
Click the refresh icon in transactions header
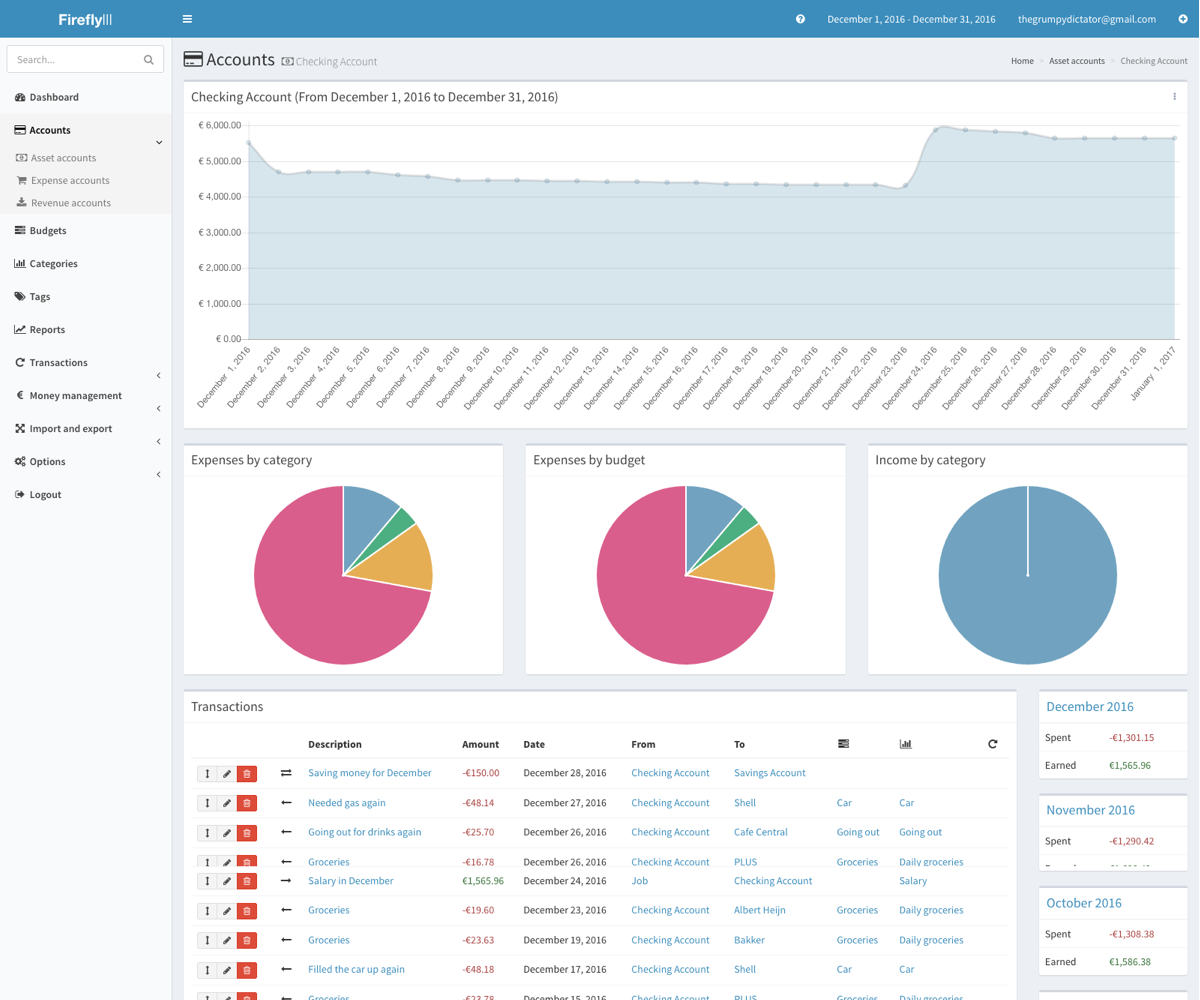pyautogui.click(x=992, y=744)
